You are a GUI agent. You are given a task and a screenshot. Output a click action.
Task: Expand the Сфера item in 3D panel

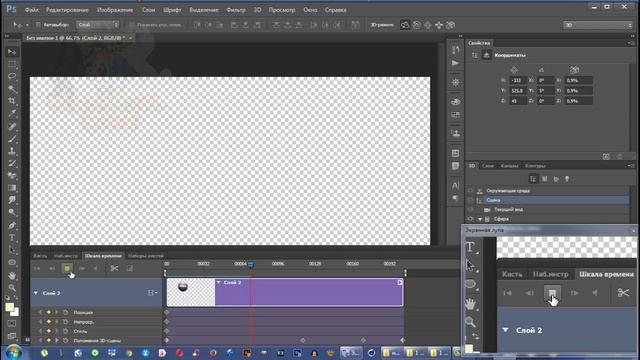(x=480, y=219)
